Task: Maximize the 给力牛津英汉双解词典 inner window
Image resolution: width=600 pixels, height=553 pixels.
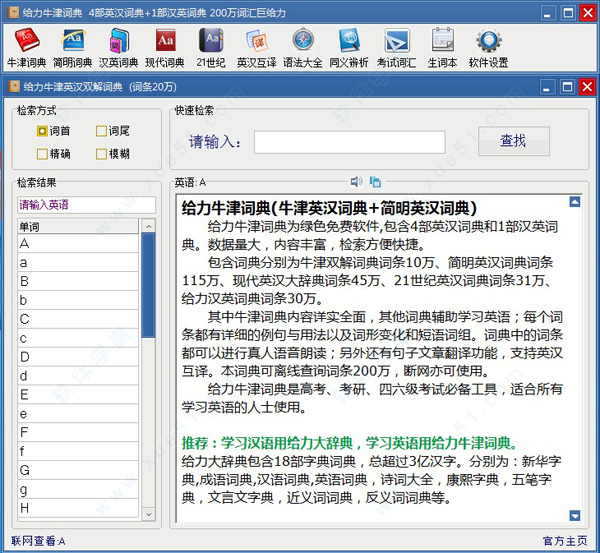Action: click(567, 87)
